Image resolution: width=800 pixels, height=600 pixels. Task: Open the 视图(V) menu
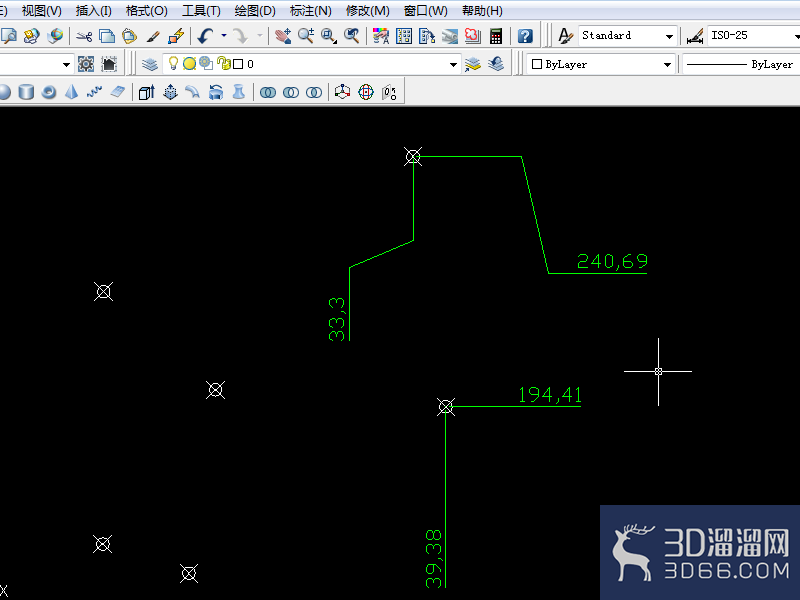(41, 10)
